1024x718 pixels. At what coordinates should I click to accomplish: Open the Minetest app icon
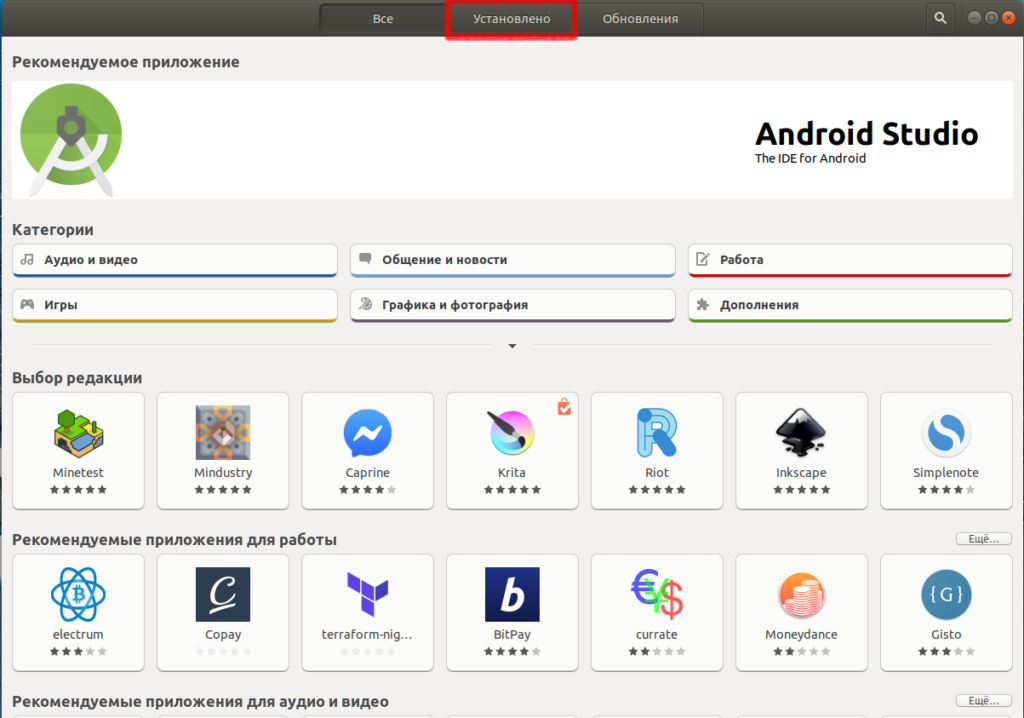(x=78, y=432)
